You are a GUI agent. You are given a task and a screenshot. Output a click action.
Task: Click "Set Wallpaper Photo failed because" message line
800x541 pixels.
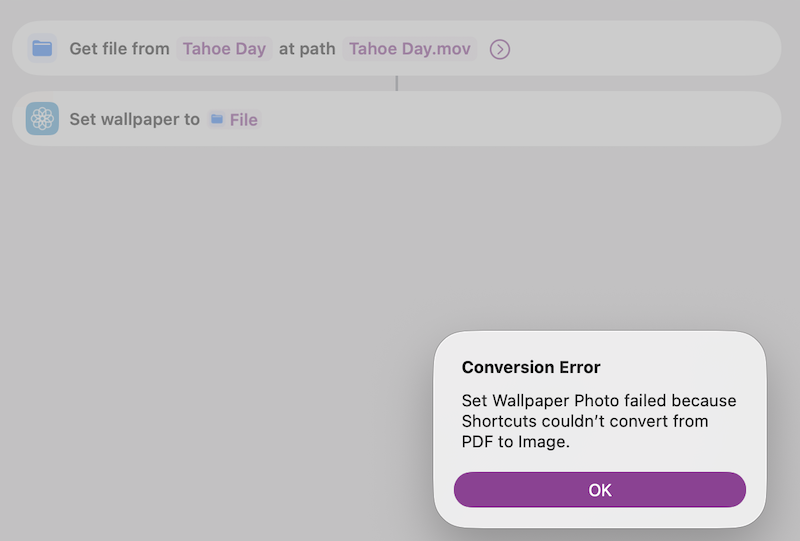598,401
